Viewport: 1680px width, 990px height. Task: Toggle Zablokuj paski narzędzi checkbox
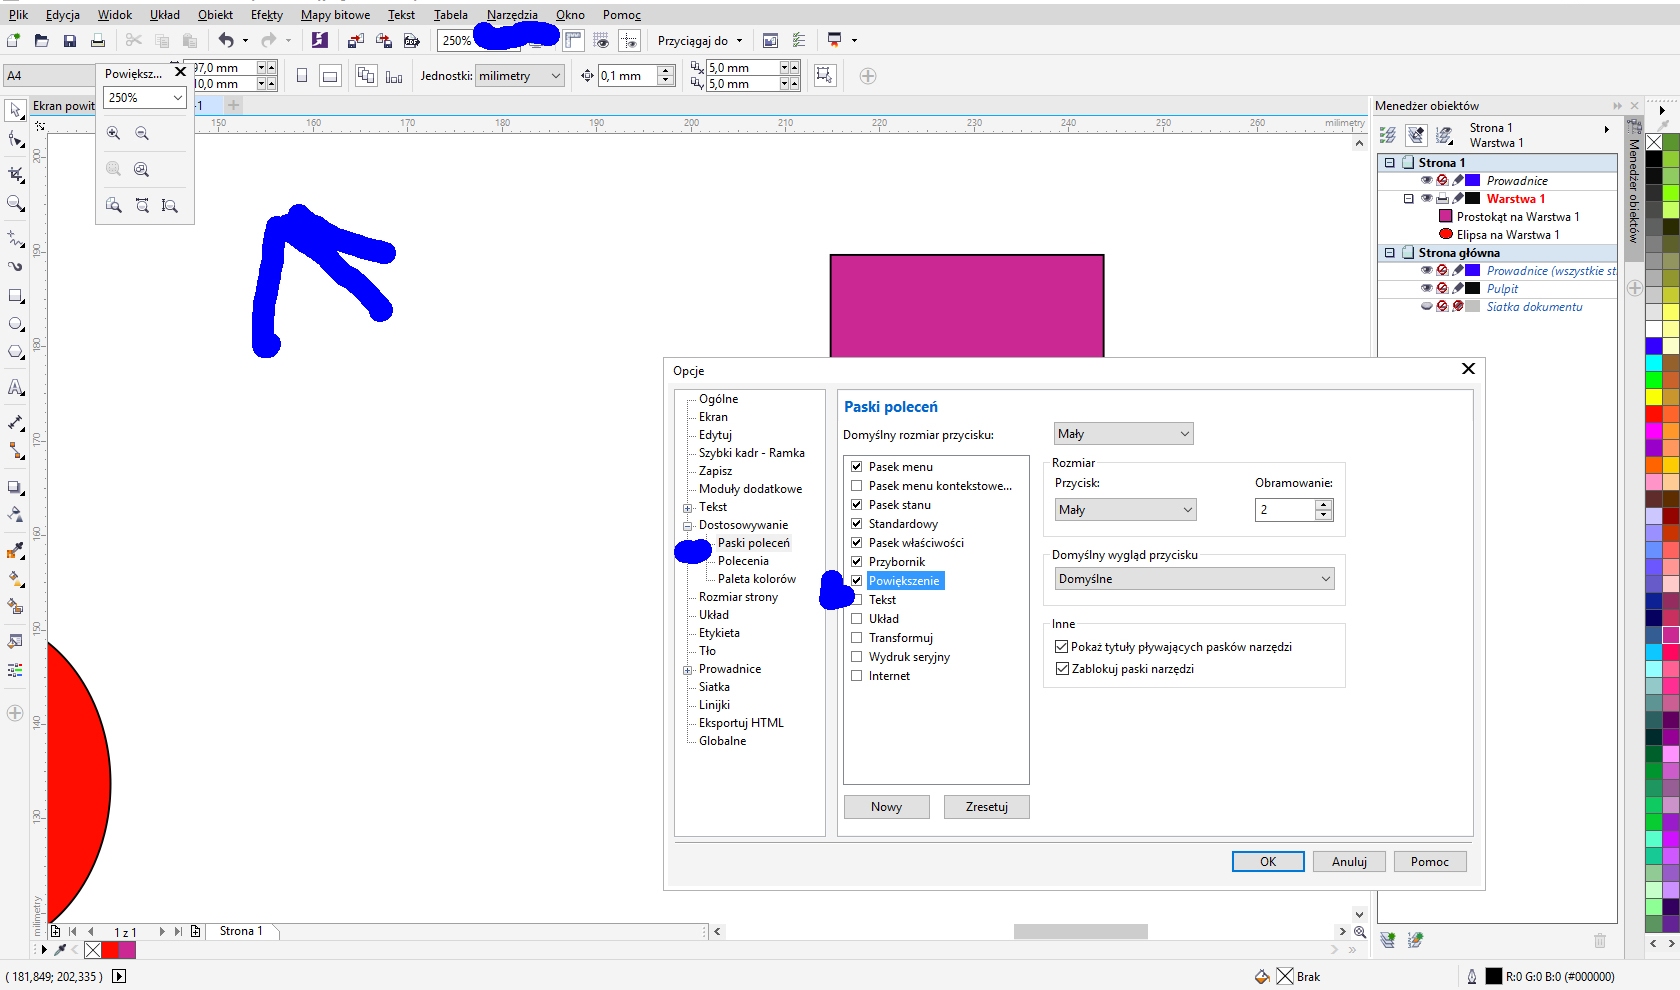tap(1063, 669)
